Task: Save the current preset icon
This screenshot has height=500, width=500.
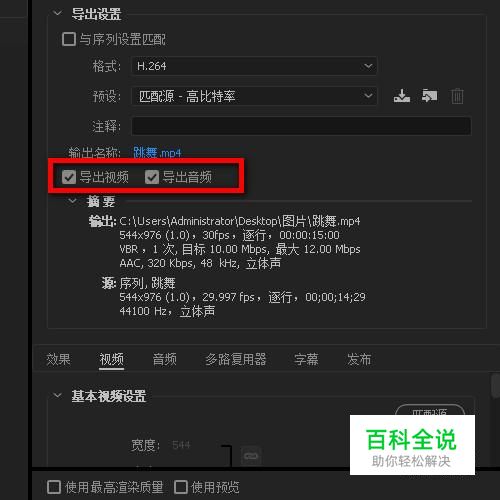Action: (x=402, y=96)
